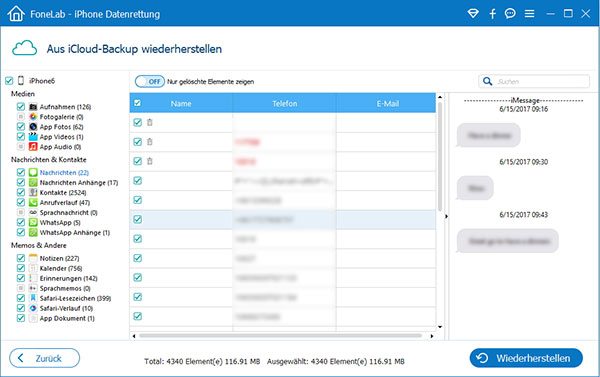Image resolution: width=600 pixels, height=377 pixels.
Task: Uncheck the Kalender (756) checkbox
Action: coord(21,268)
